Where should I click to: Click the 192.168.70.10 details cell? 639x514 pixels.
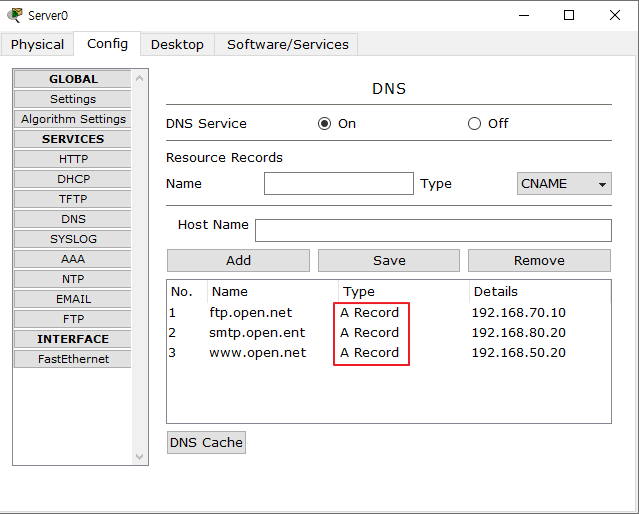[x=518, y=313]
